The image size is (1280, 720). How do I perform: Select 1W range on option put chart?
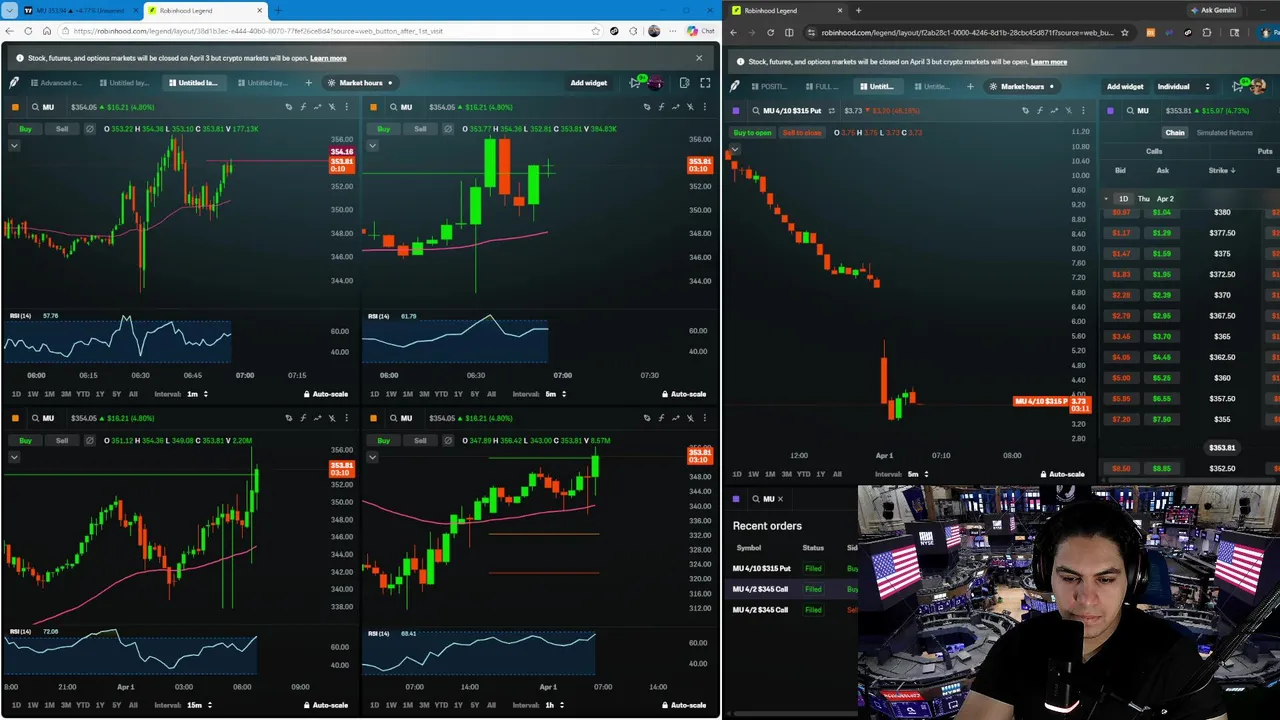[753, 474]
